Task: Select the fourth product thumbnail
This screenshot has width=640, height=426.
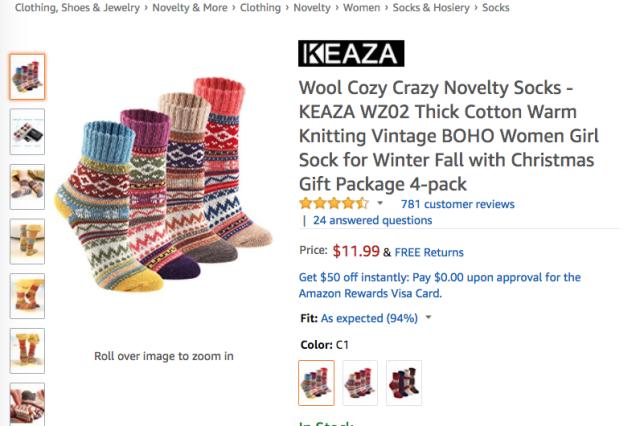Action: [x=27, y=241]
